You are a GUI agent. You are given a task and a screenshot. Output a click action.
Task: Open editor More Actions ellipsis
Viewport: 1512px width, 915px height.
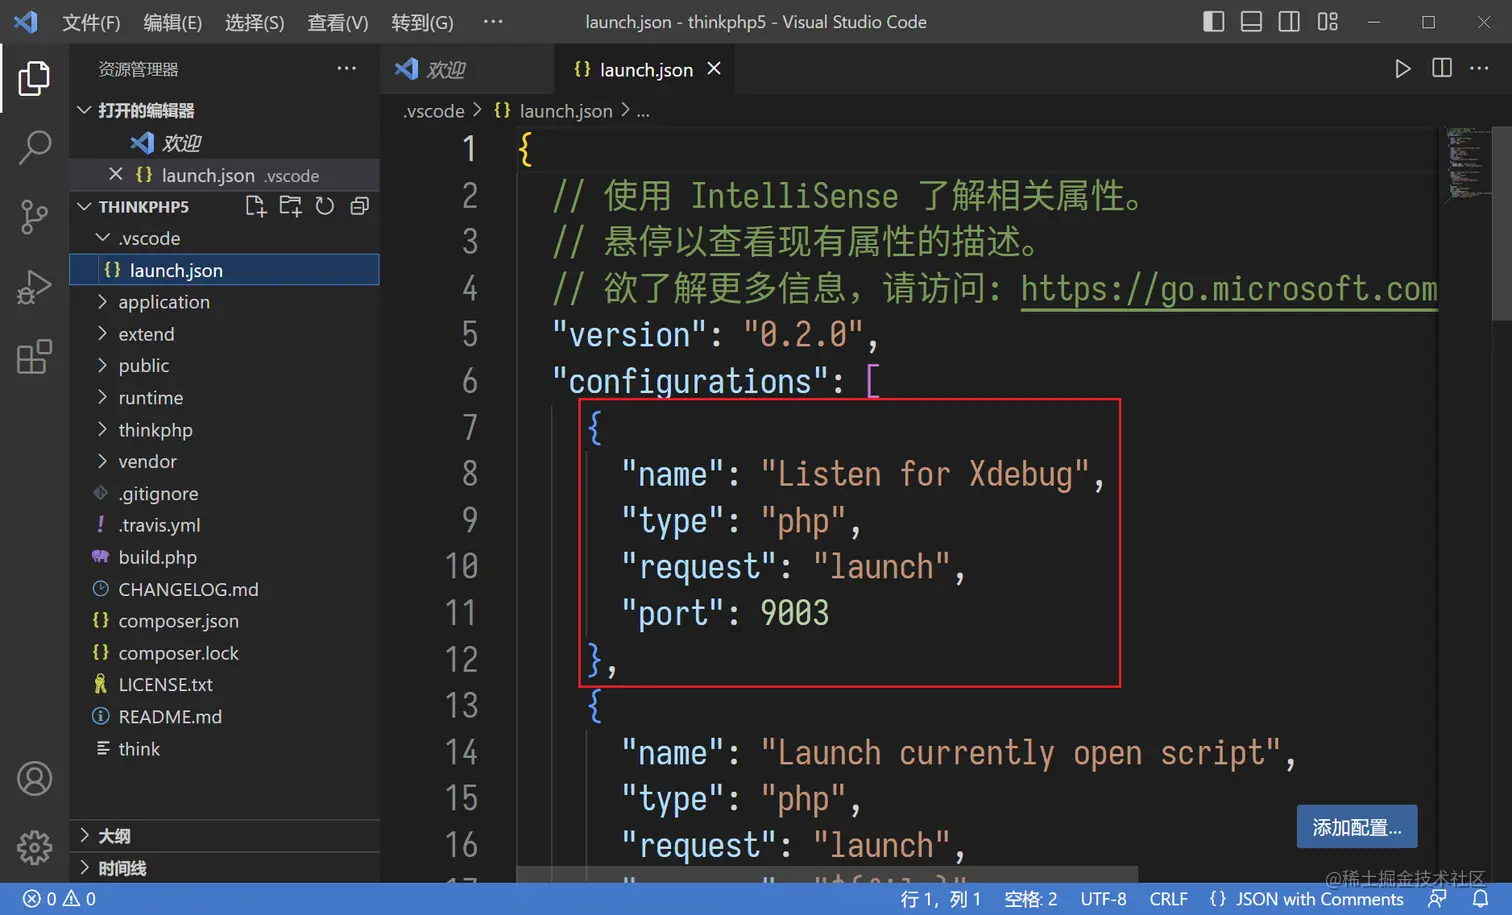(x=1479, y=68)
